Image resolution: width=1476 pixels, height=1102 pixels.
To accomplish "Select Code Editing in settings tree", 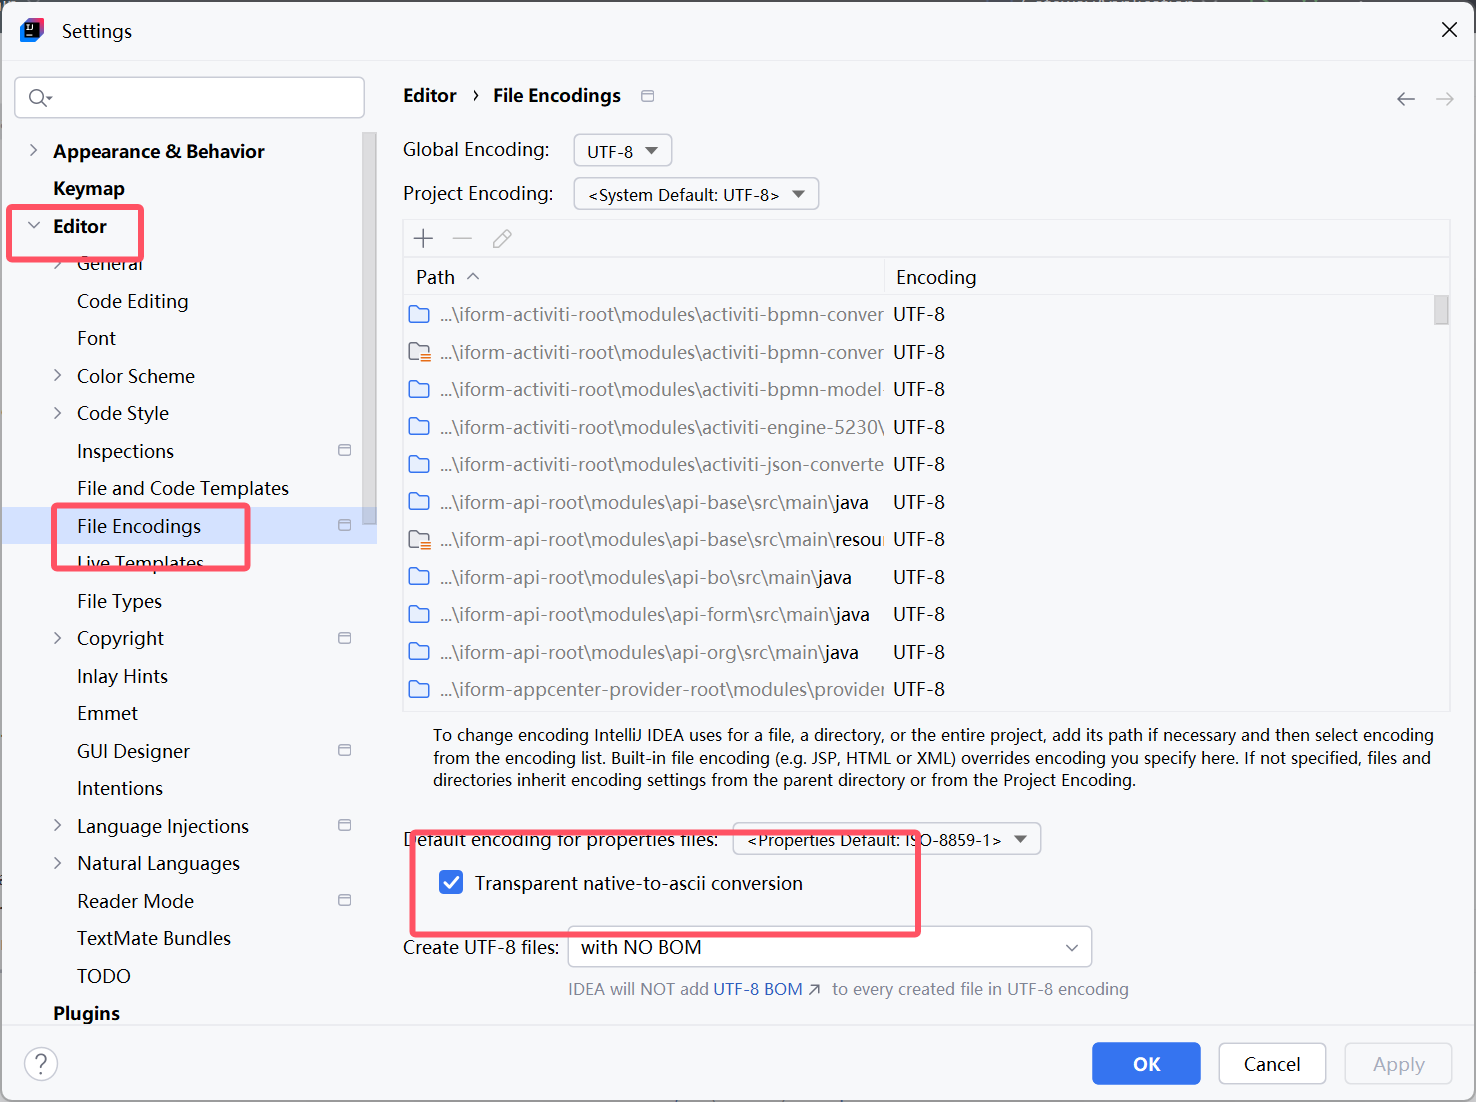I will (x=132, y=301).
